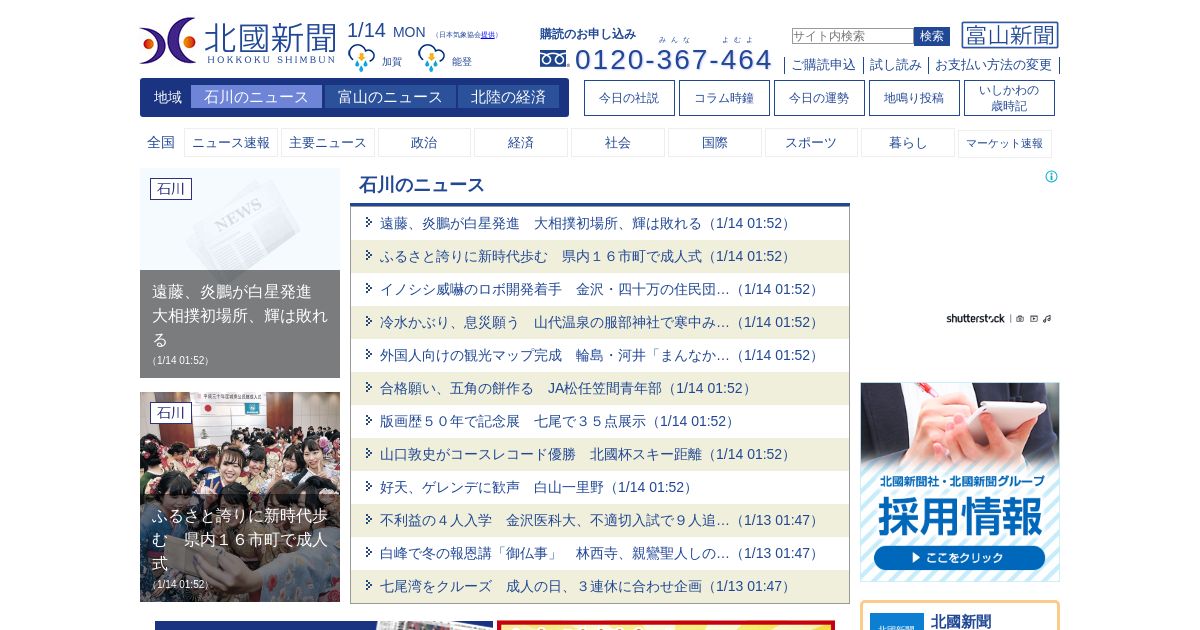Click the 採用情報 recruitment banner
The width and height of the screenshot is (1200, 630).
pyautogui.click(x=960, y=482)
